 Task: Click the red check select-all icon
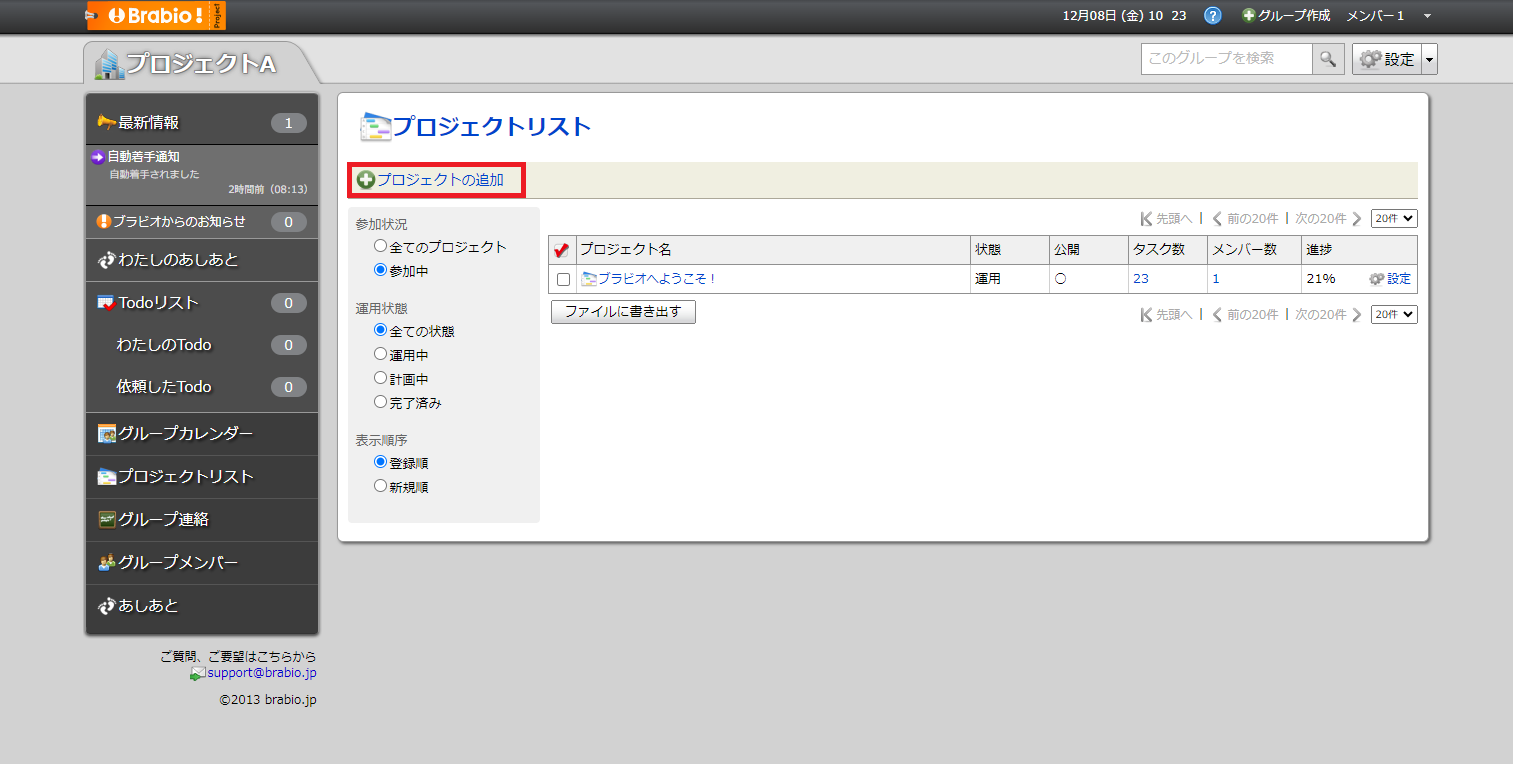(x=562, y=250)
